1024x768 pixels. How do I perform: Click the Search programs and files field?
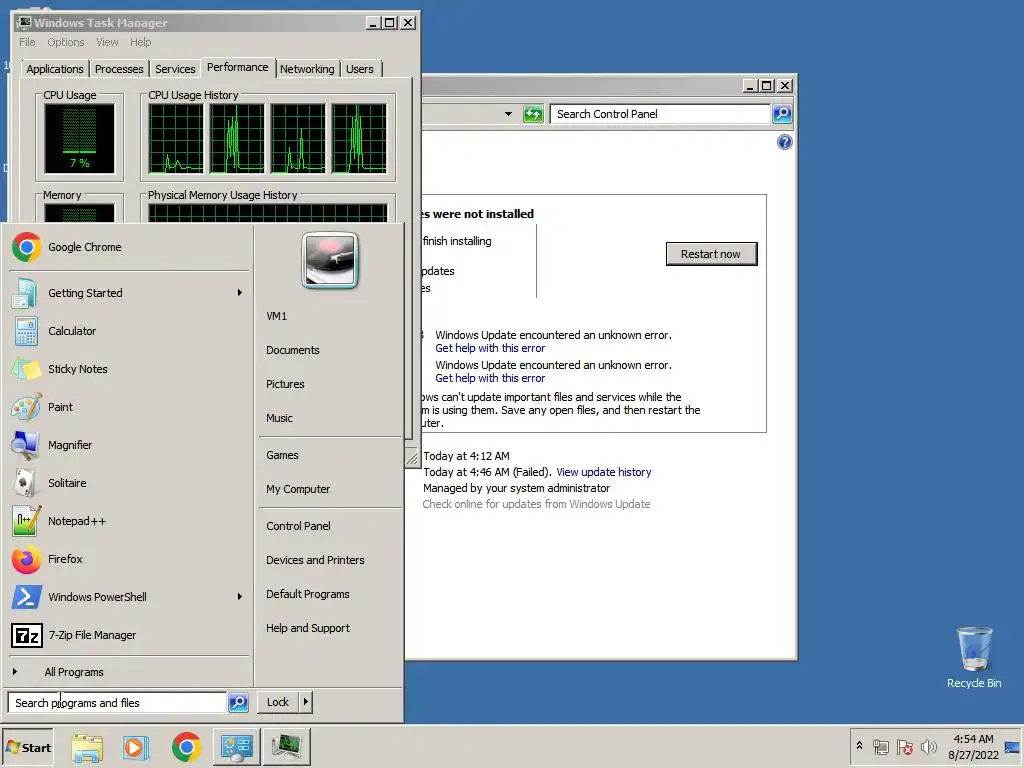[x=118, y=703]
